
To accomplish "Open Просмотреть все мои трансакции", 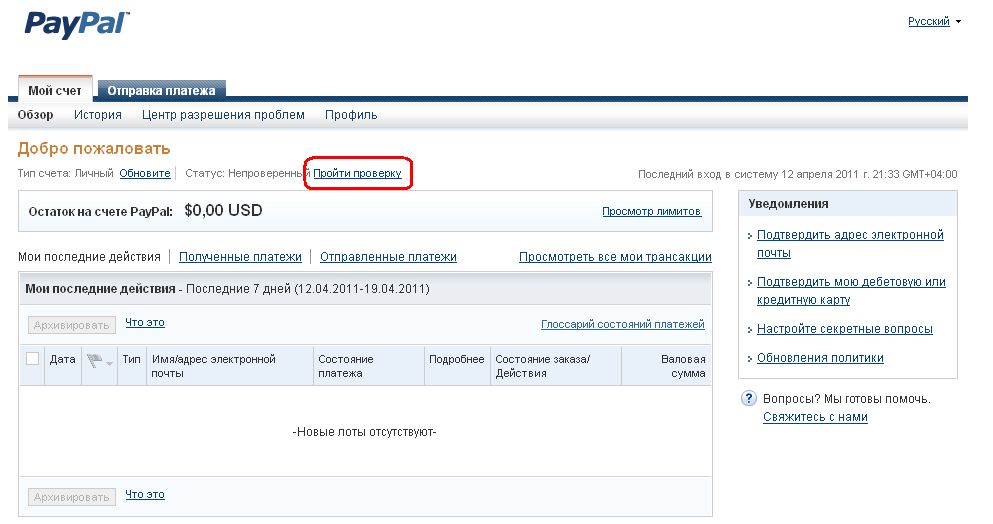I will (615, 257).
